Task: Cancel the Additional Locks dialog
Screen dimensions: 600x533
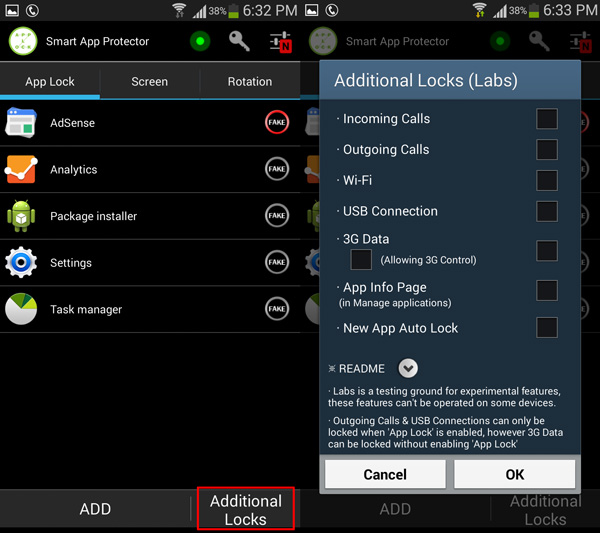Action: point(385,474)
